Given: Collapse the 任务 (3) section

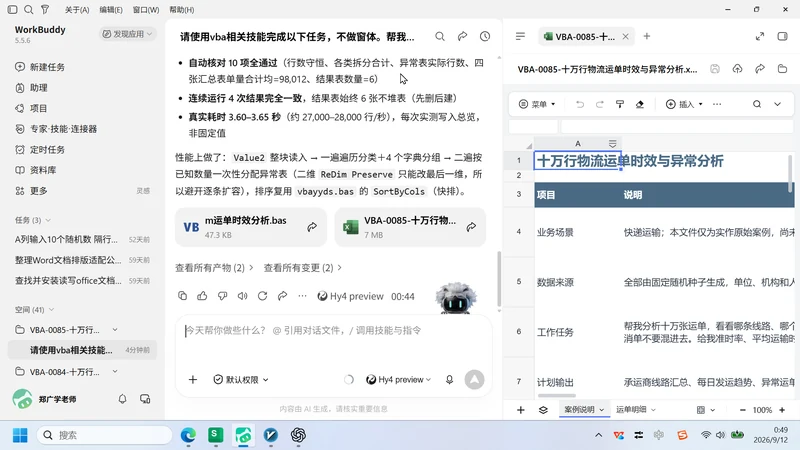Looking at the screenshot, I should tap(33, 220).
